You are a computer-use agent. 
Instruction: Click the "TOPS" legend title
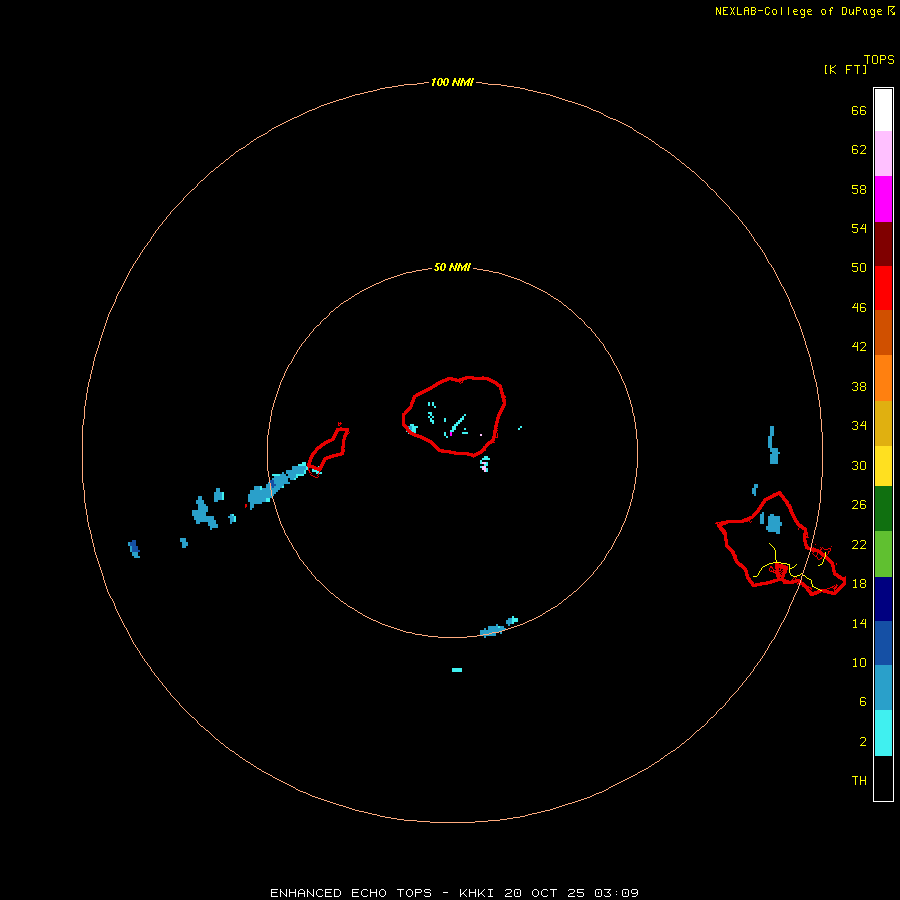click(x=879, y=59)
